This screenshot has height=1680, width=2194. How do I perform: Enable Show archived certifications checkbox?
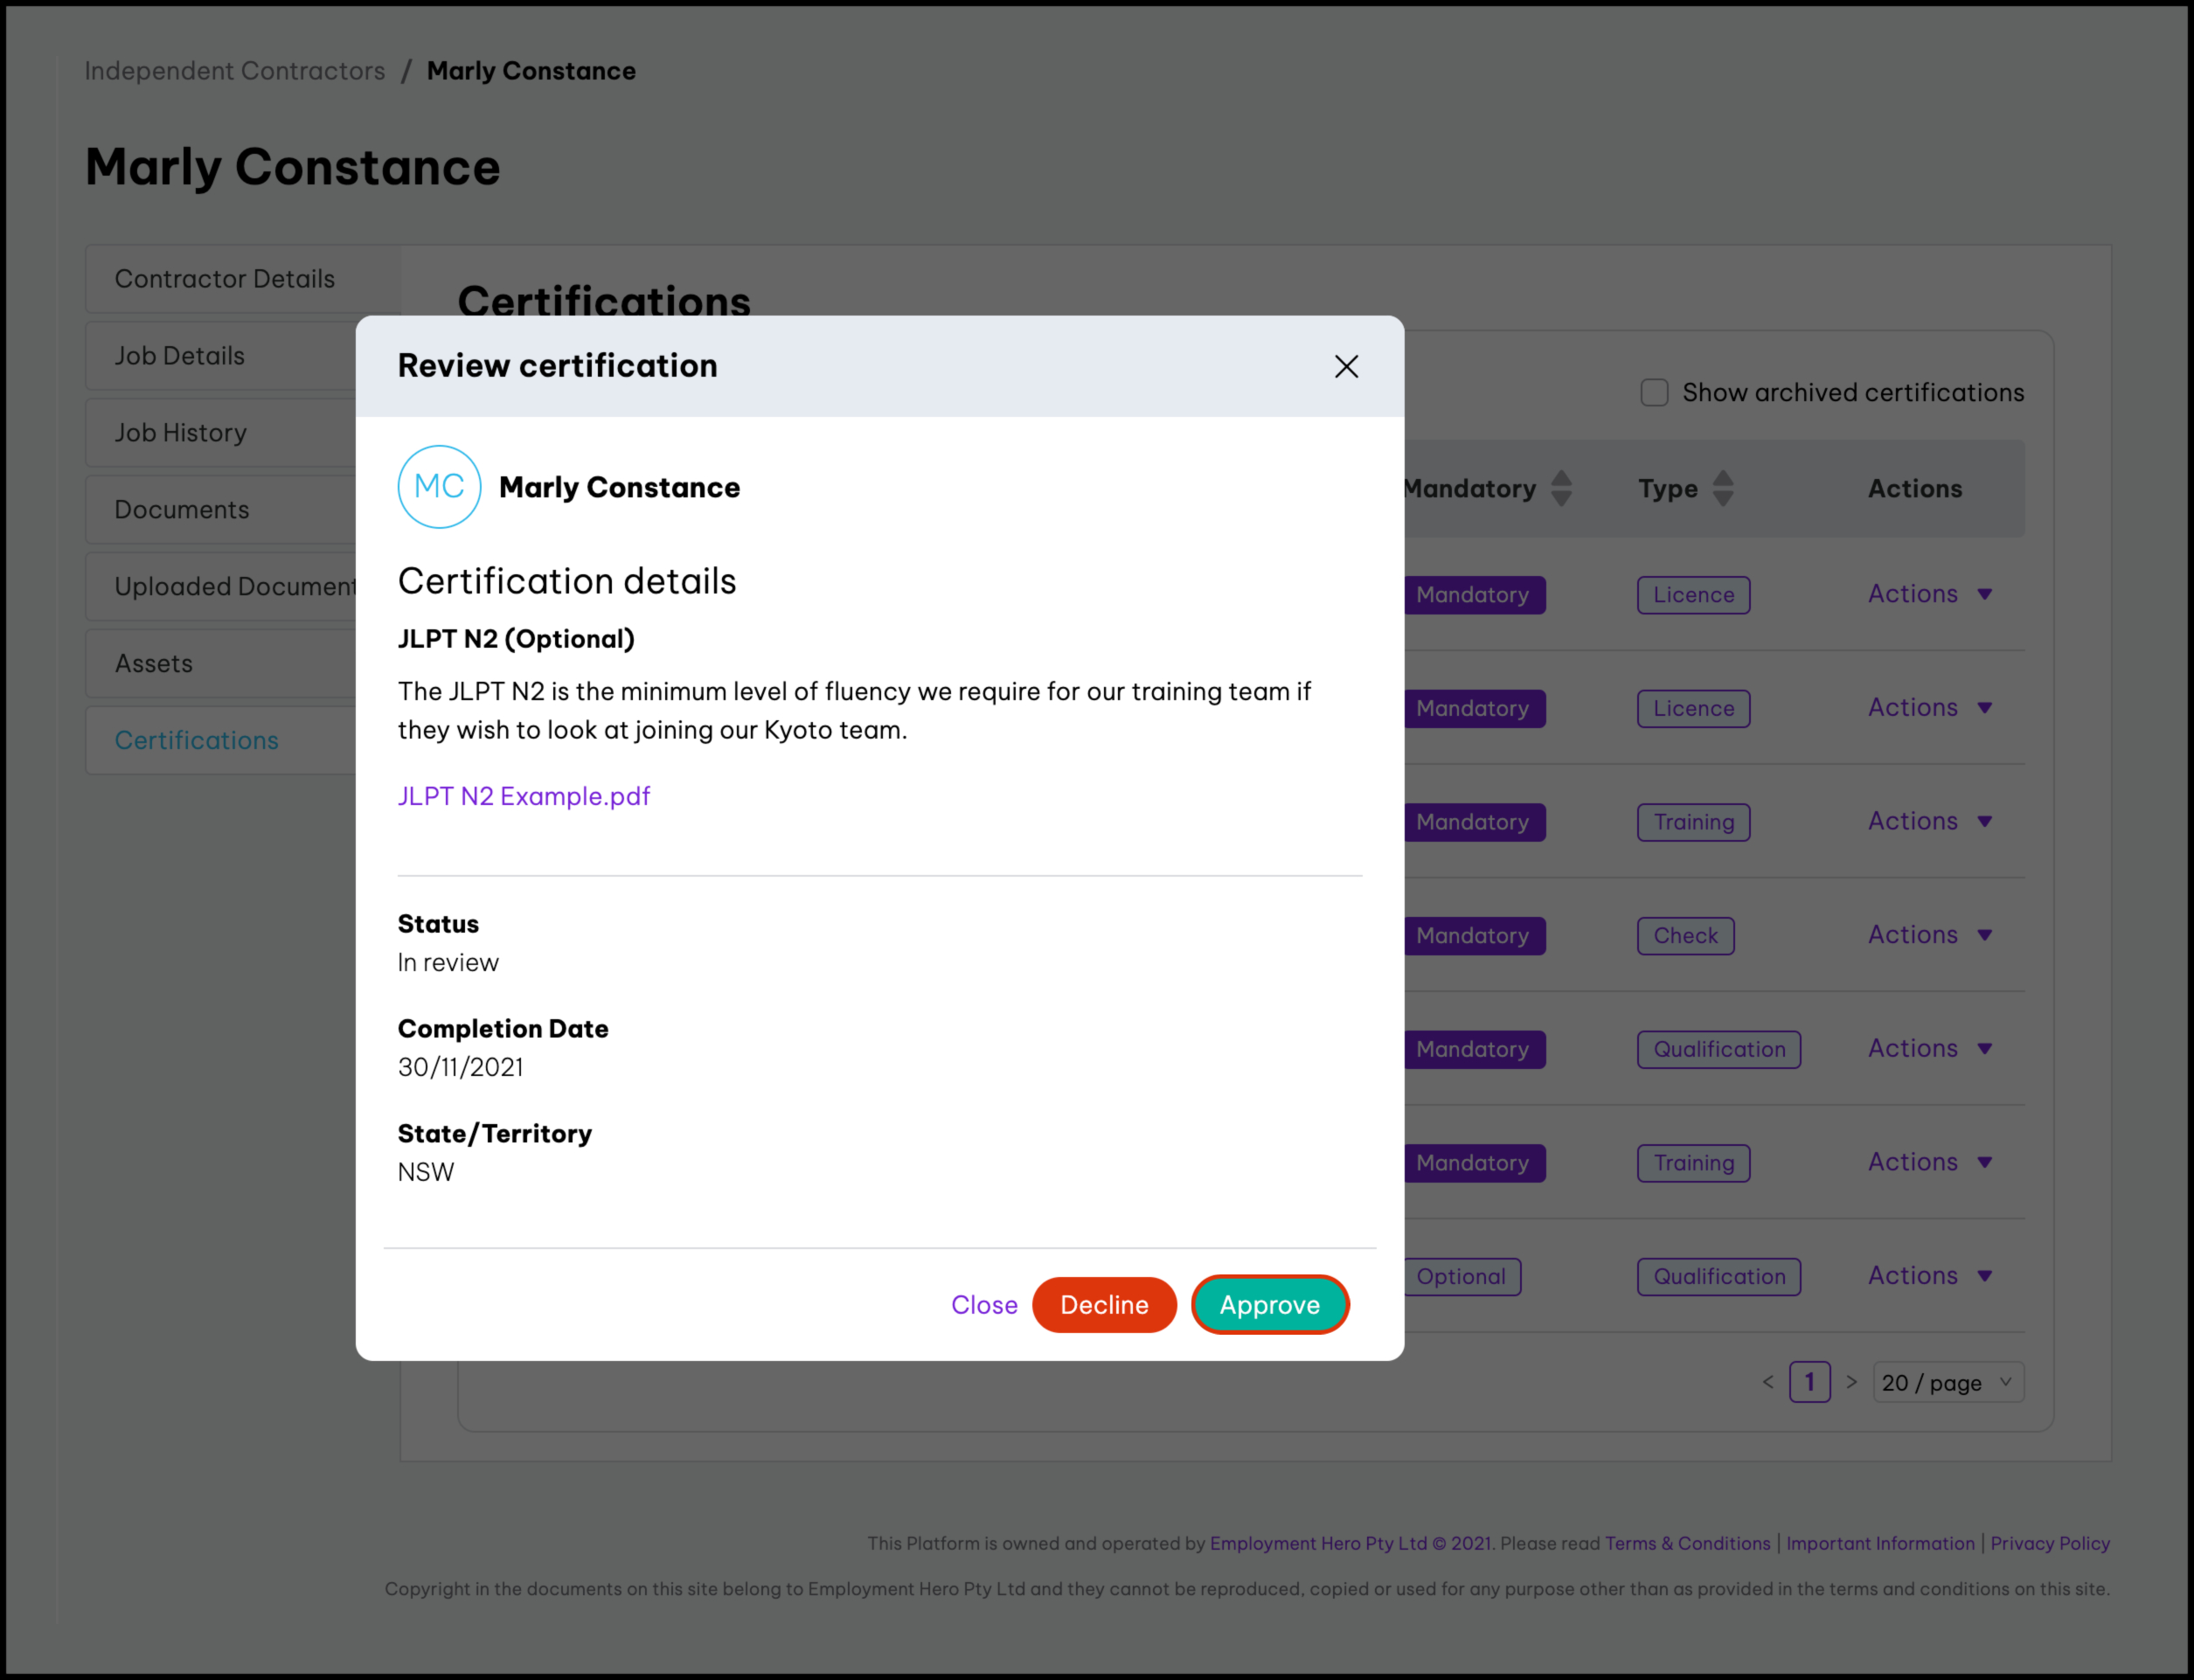1654,392
